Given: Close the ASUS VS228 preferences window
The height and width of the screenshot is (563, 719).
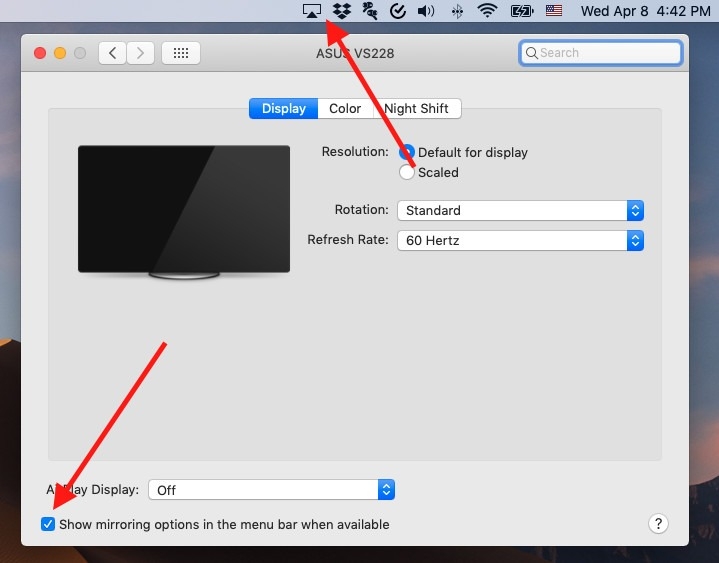Looking at the screenshot, I should tap(40, 53).
